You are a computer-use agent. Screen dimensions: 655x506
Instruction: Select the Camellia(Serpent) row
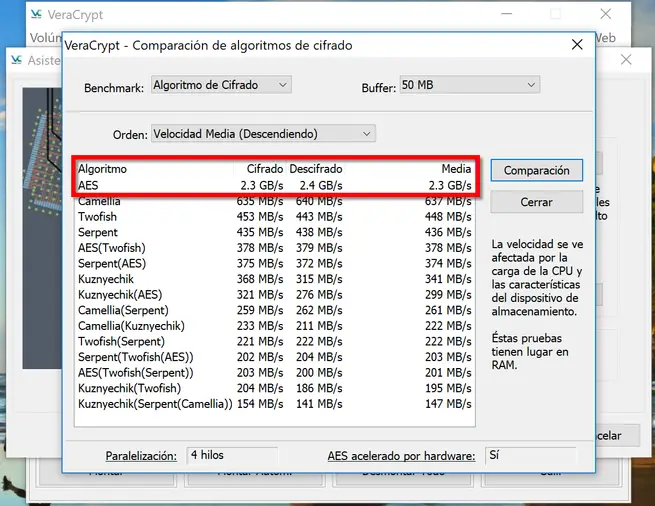click(274, 310)
